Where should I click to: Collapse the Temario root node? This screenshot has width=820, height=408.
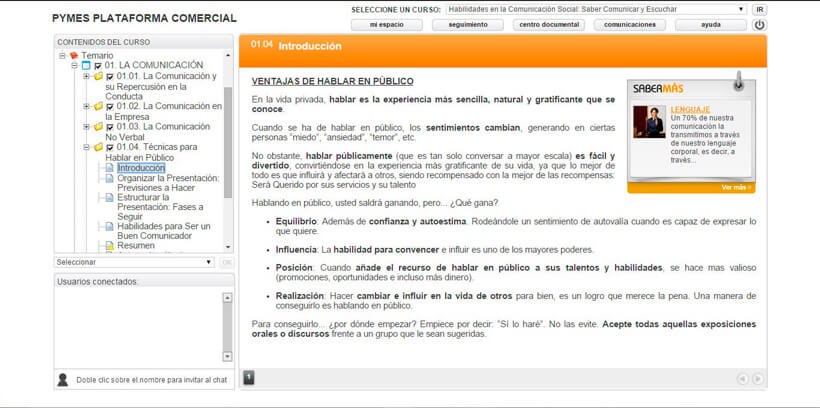click(x=62, y=55)
